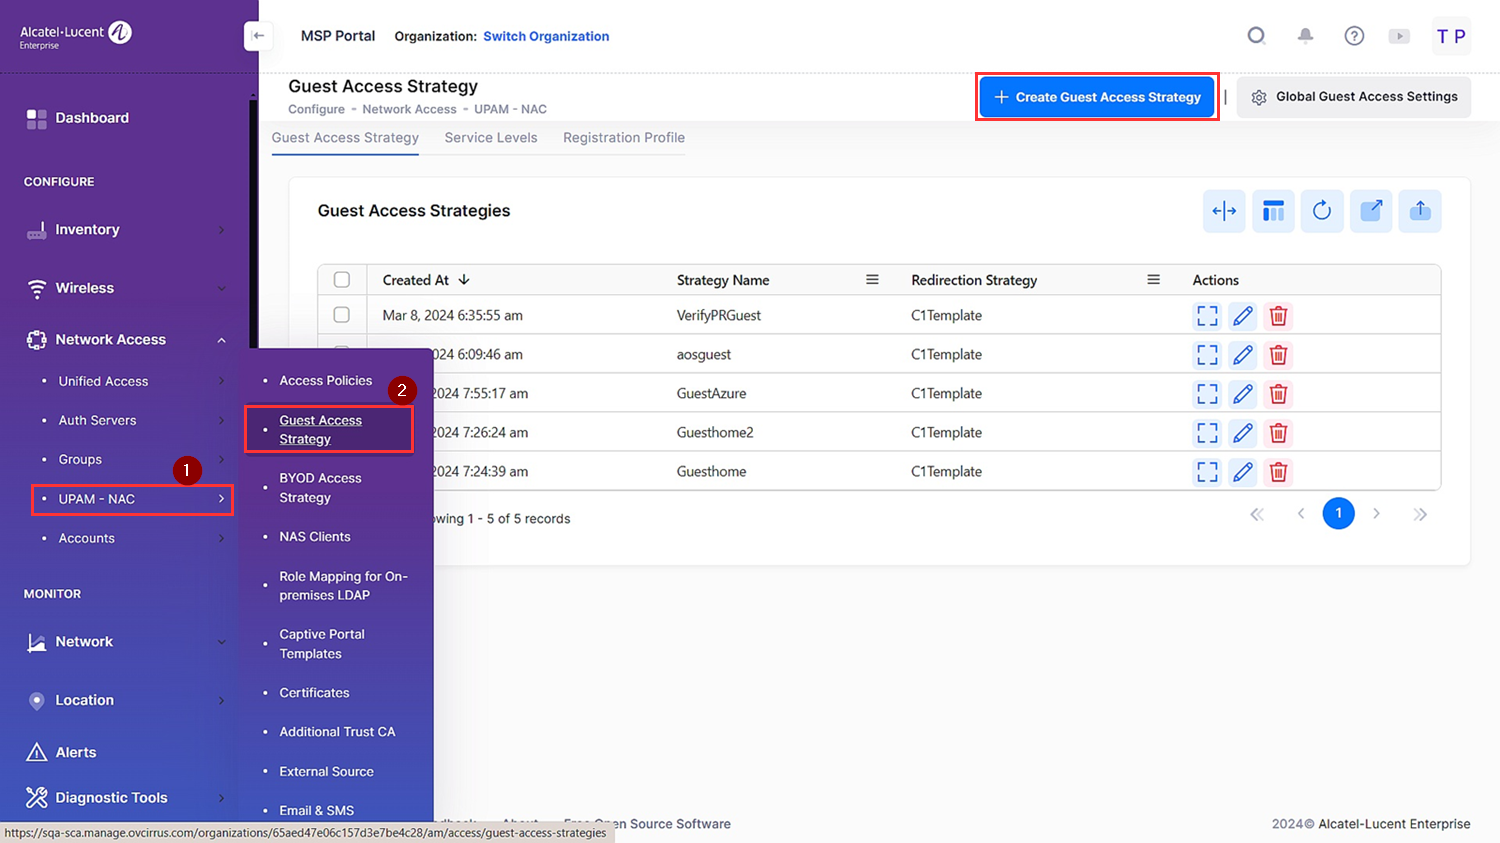The width and height of the screenshot is (1500, 843).
Task: Click the fit columns width icon
Action: click(1224, 211)
